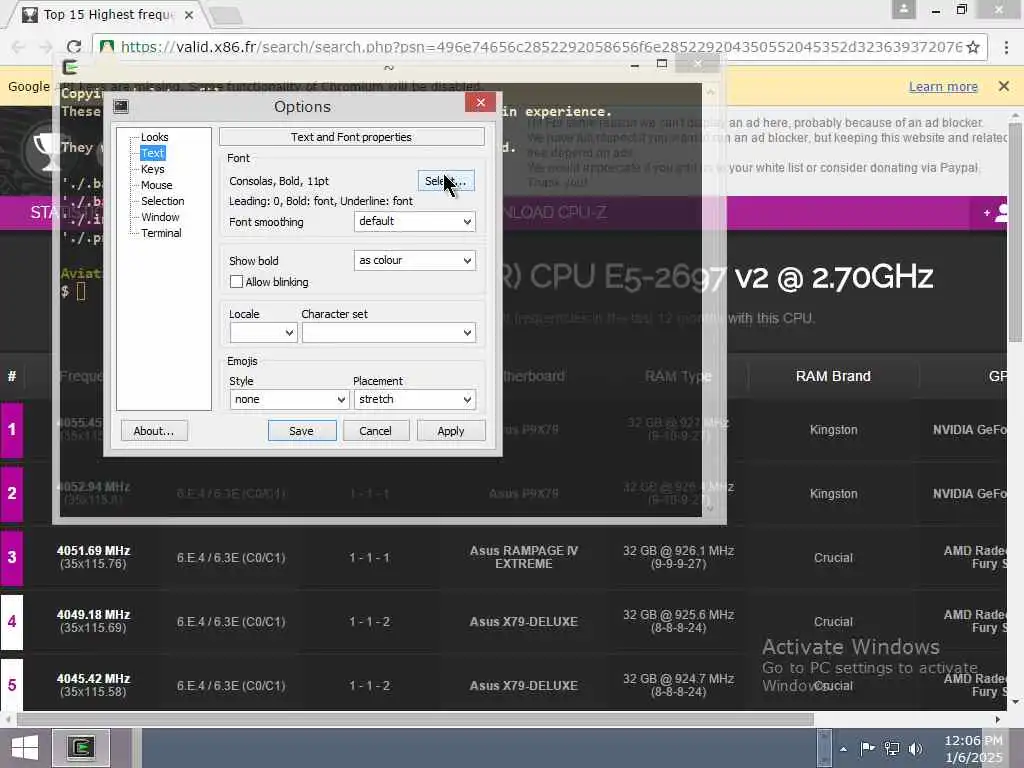Click the network tray icon
This screenshot has height=768, width=1024.
coord(891,749)
